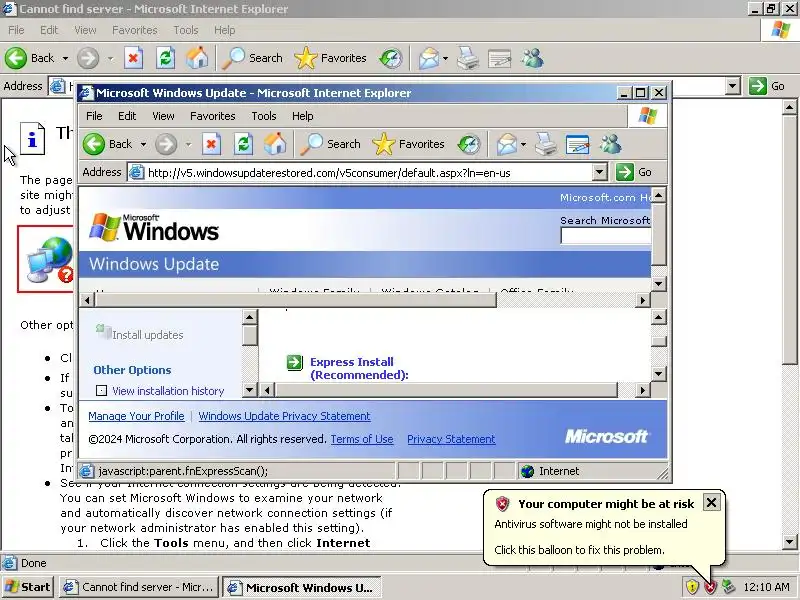This screenshot has height=600, width=800.
Task: Open Mail dropdown arrow in Cannot find server window
Action: point(445,58)
